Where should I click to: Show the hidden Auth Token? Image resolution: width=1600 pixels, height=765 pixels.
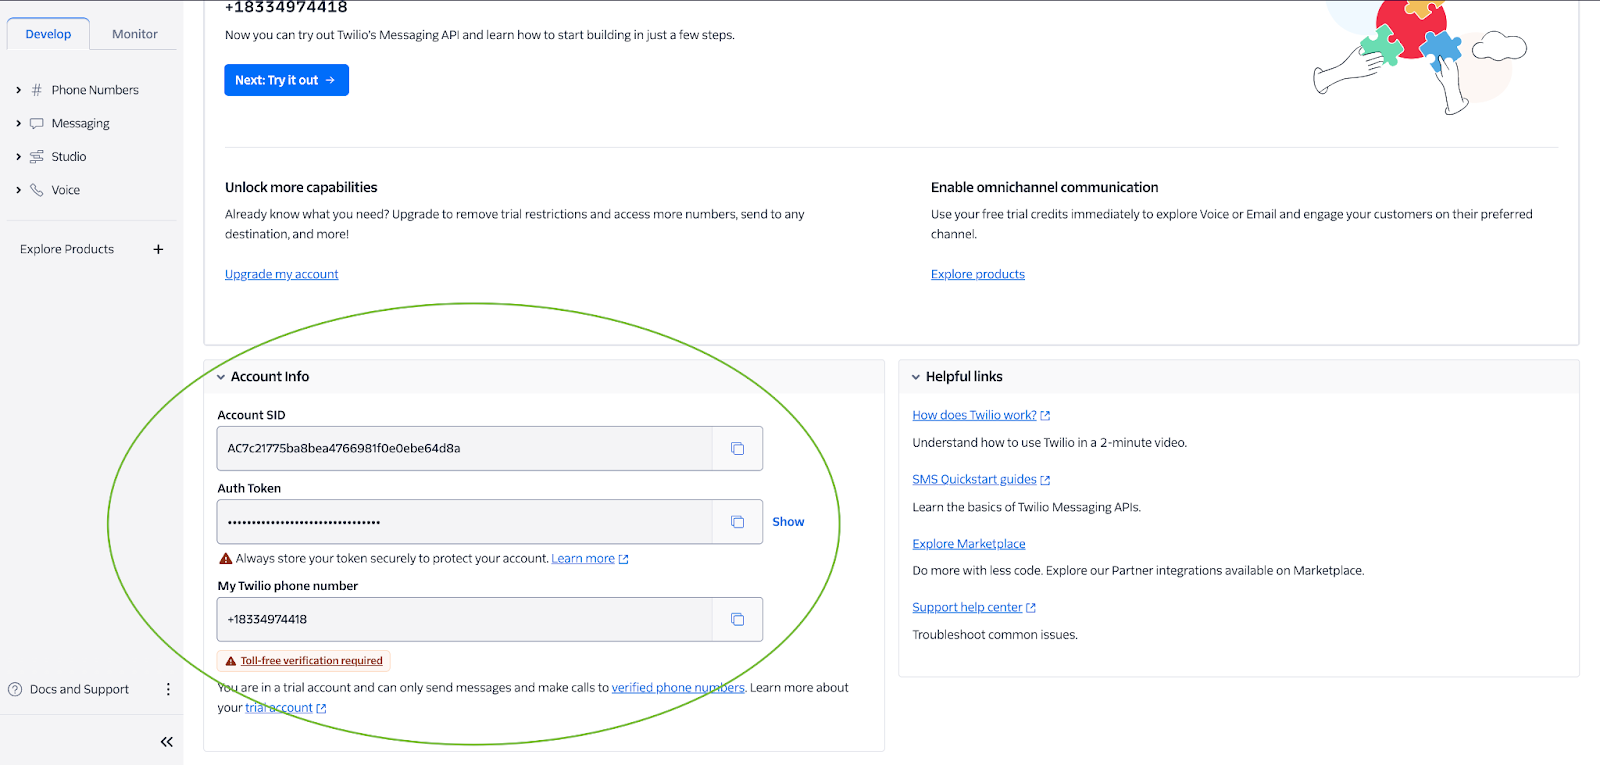pos(788,522)
